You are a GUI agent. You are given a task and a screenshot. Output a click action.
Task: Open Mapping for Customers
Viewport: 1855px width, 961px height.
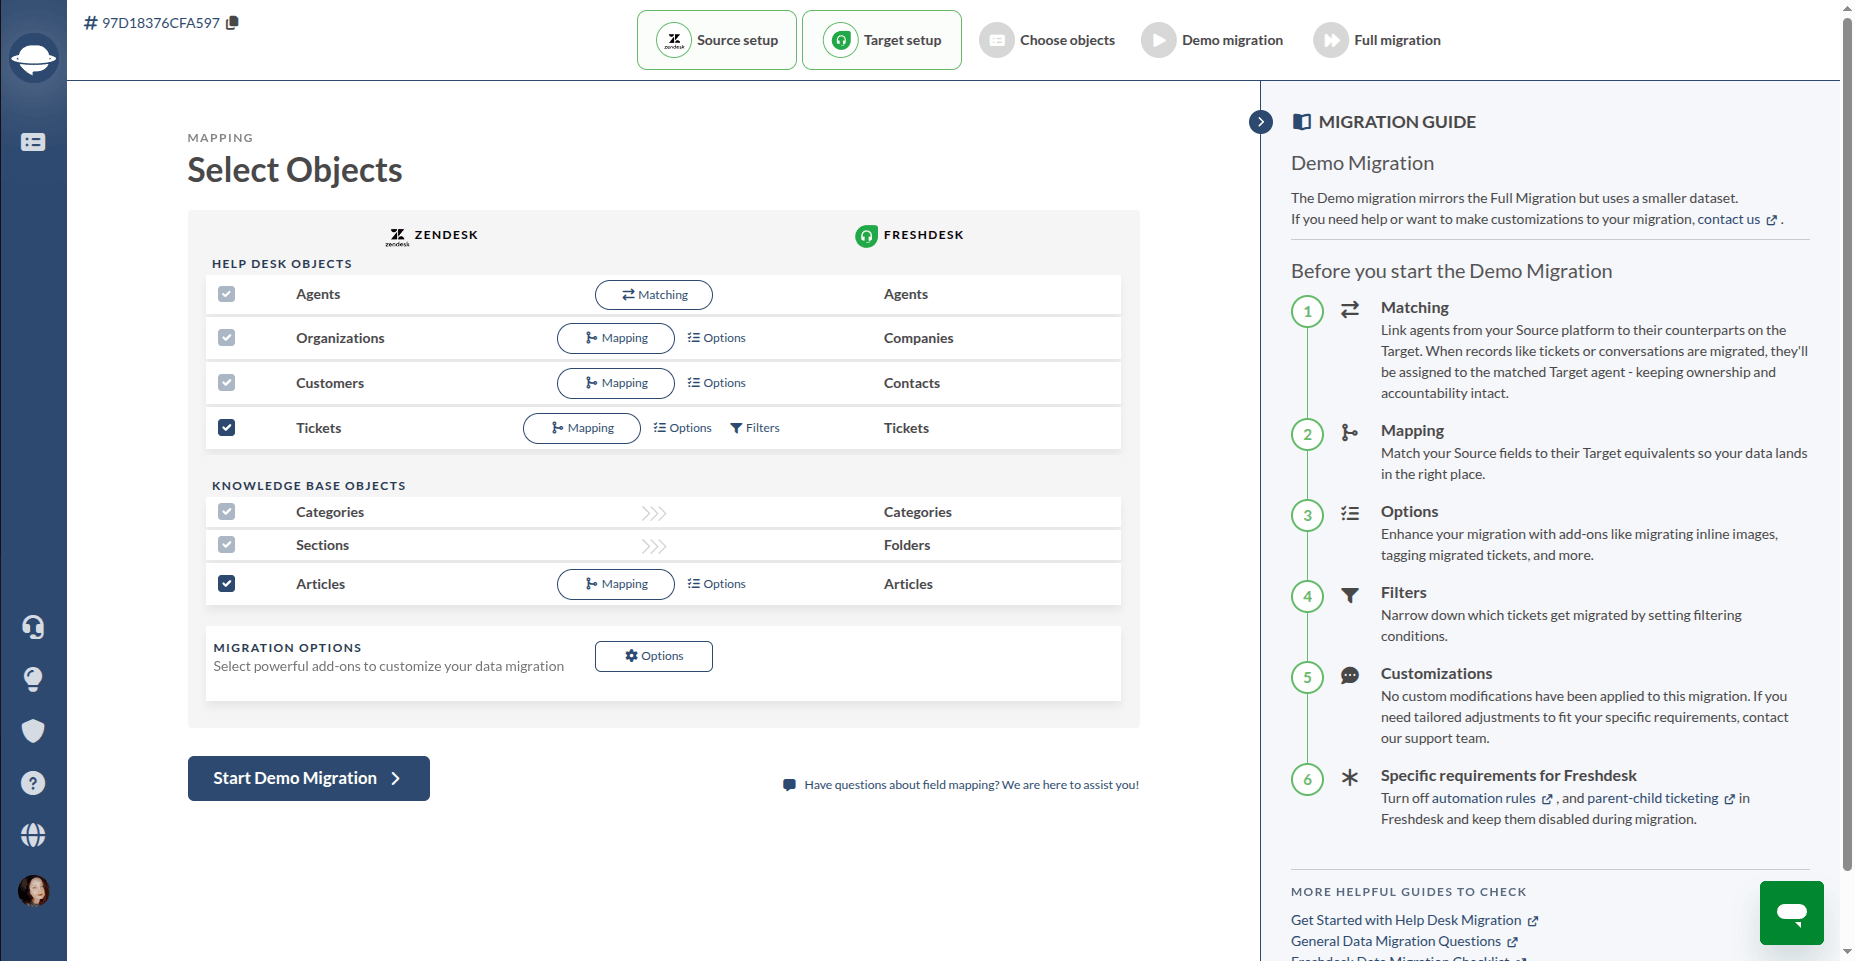616,384
